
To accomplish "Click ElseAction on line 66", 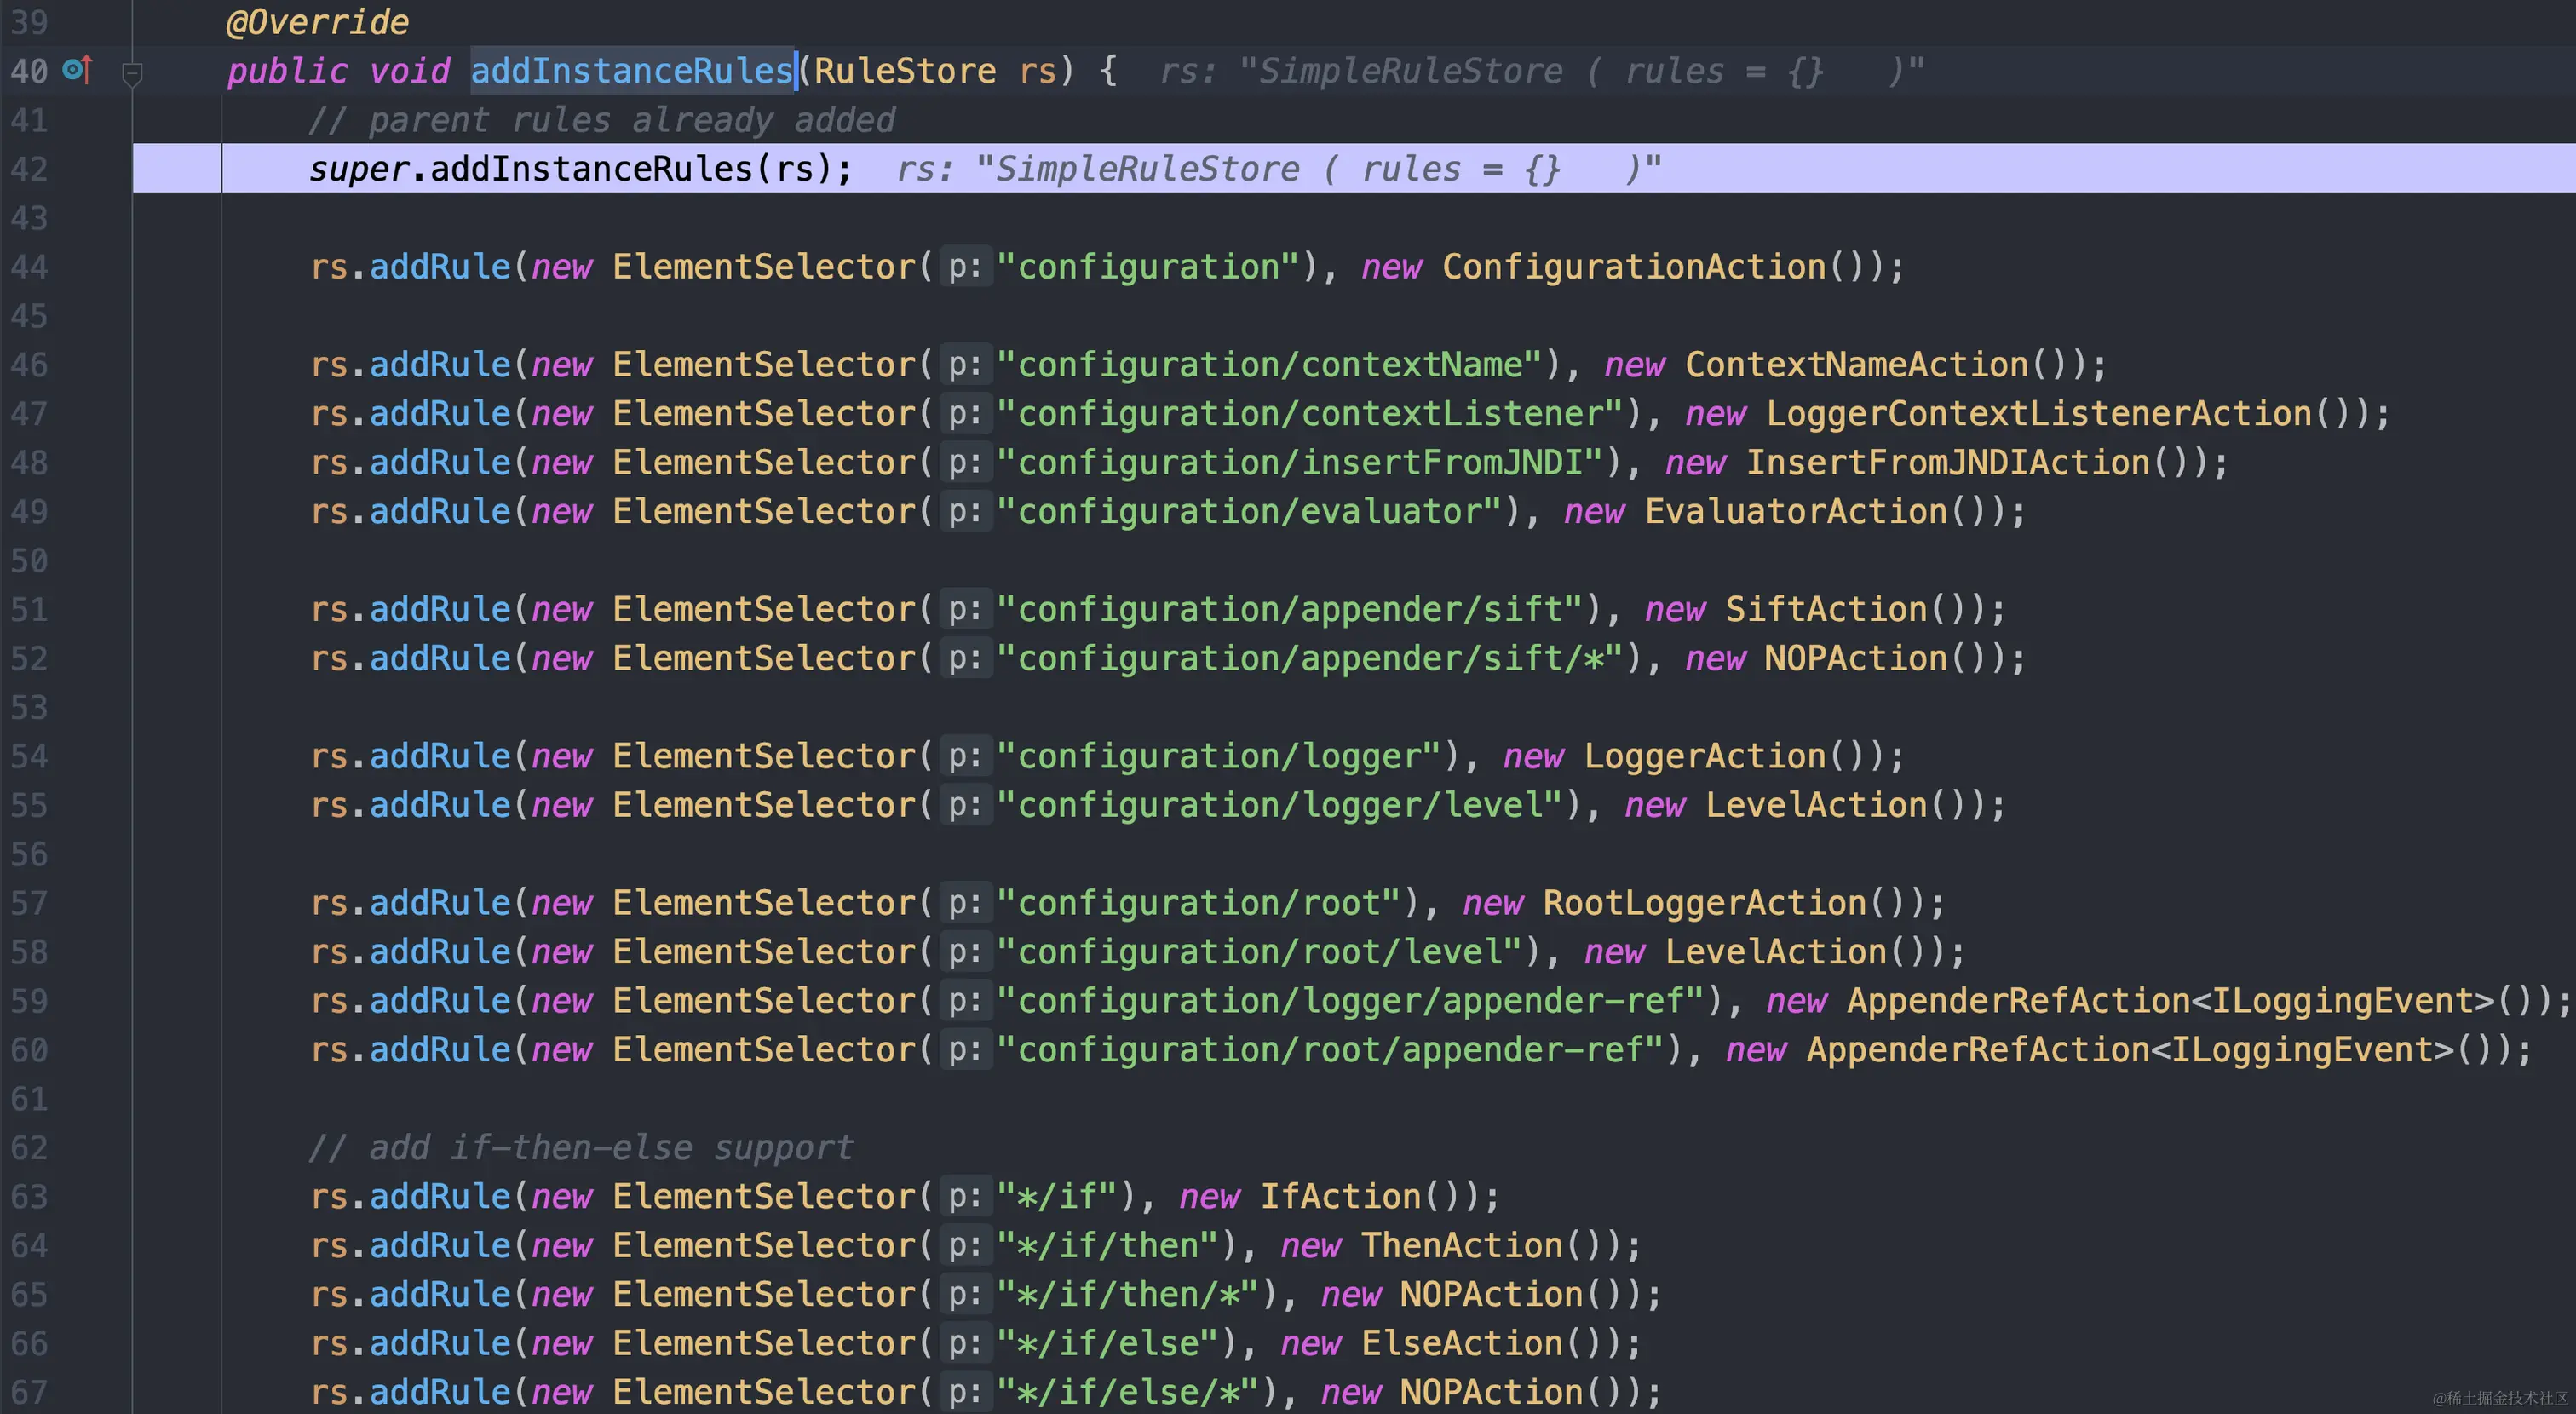I will click(x=1462, y=1344).
